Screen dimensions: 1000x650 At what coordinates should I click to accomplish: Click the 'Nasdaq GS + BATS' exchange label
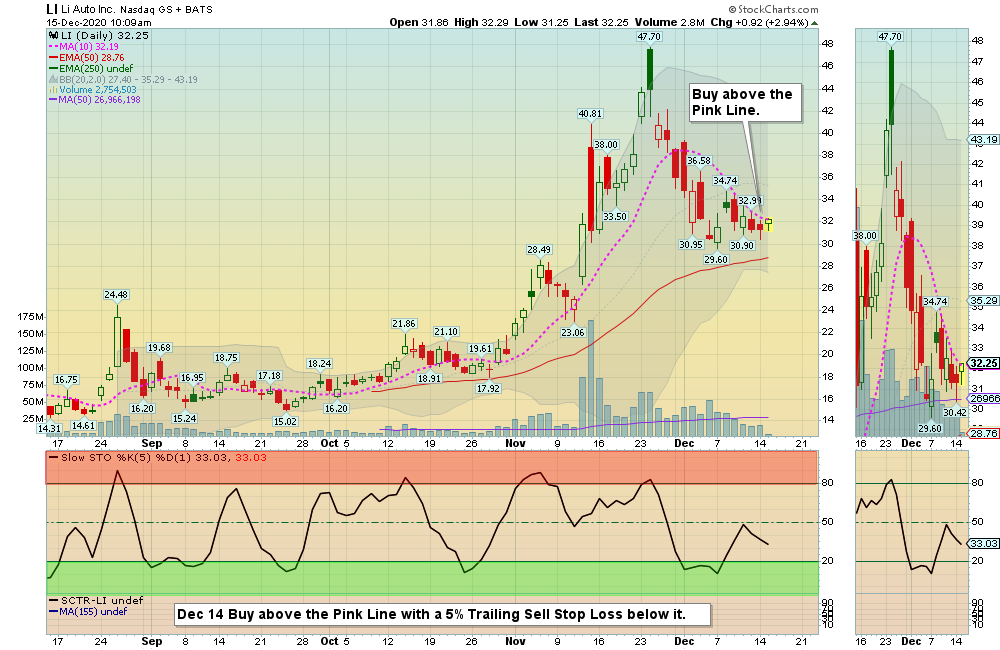coord(166,10)
